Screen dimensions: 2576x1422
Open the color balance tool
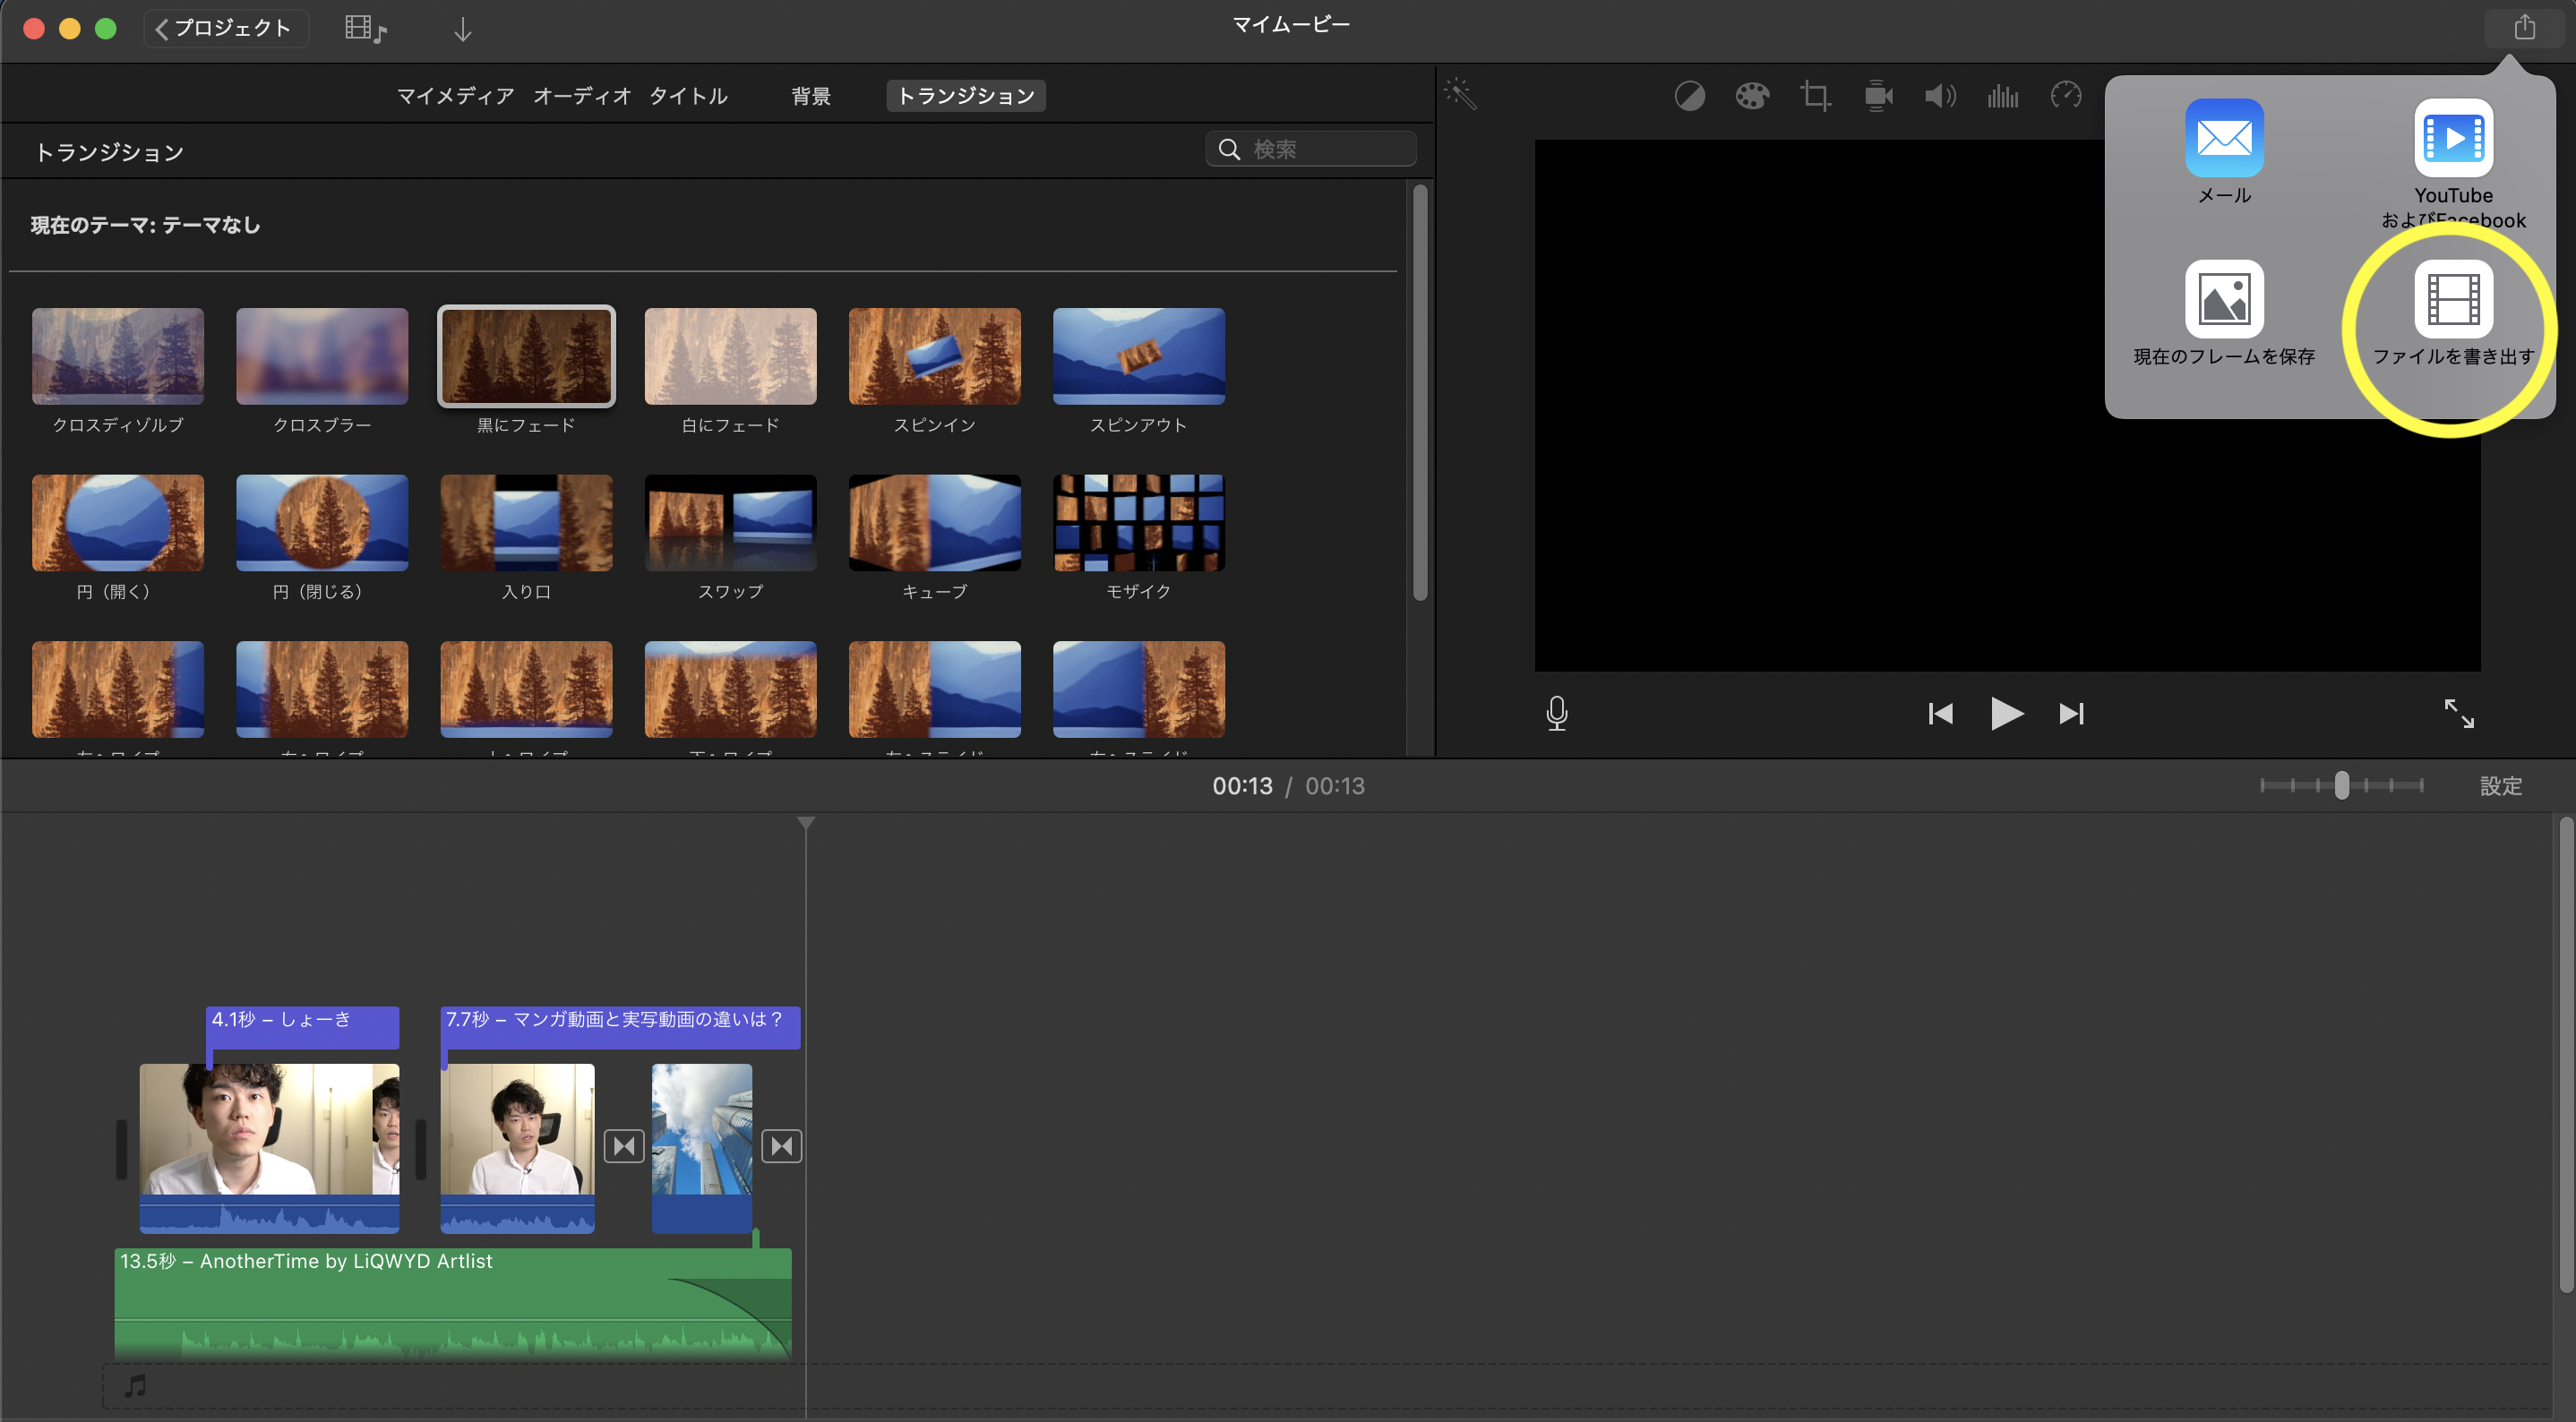(1689, 96)
